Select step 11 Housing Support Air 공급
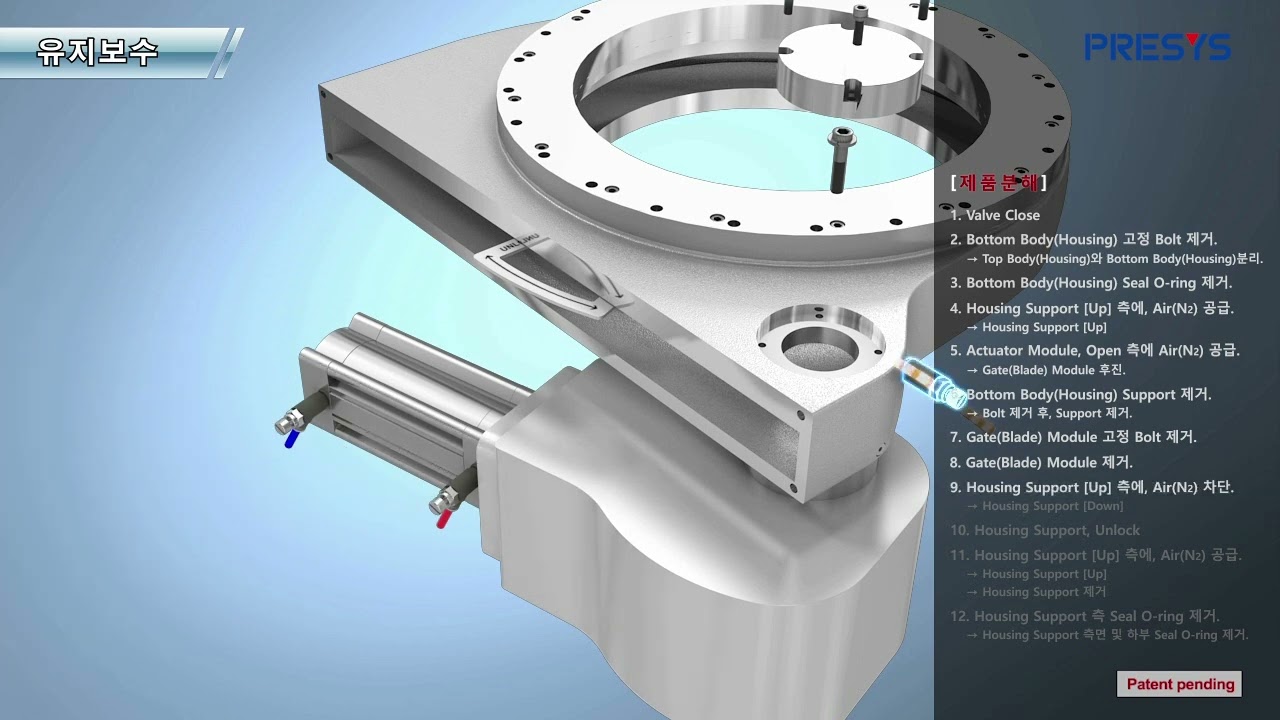Screen dimensions: 1280x720 (x=1096, y=555)
